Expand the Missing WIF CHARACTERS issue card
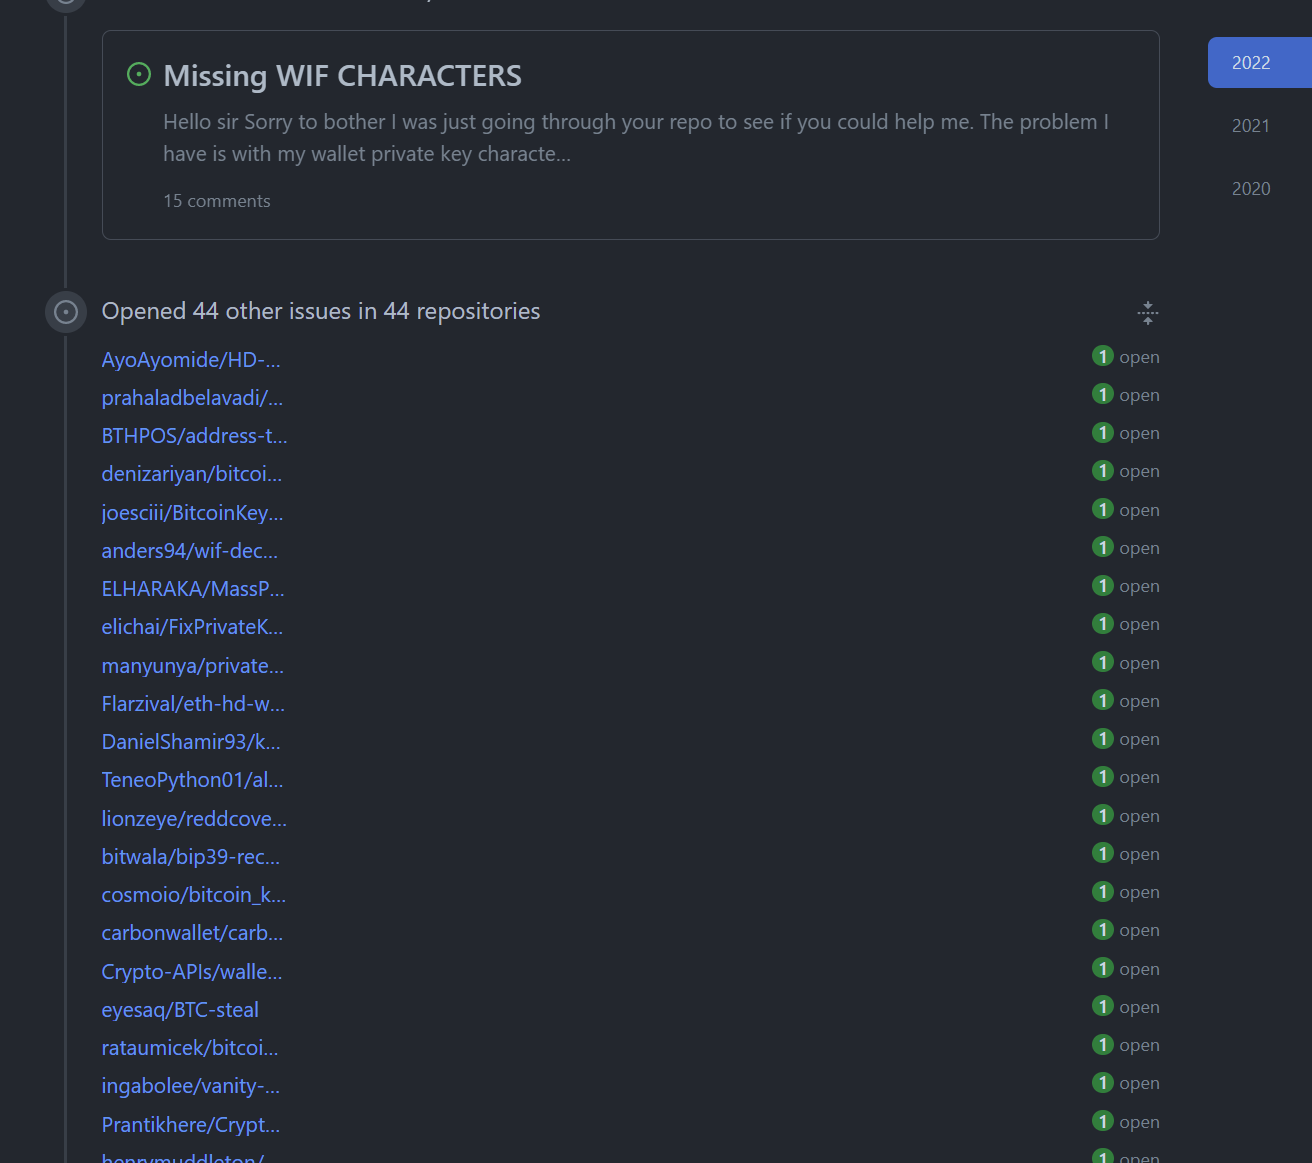Viewport: 1312px width, 1163px height. click(x=342, y=75)
